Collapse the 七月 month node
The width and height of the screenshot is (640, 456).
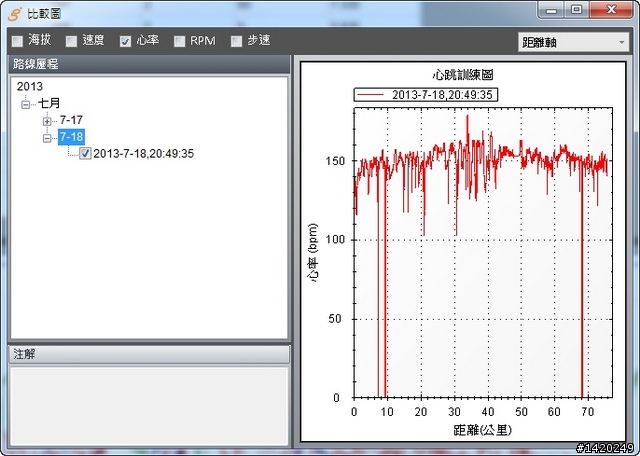pyautogui.click(x=26, y=105)
